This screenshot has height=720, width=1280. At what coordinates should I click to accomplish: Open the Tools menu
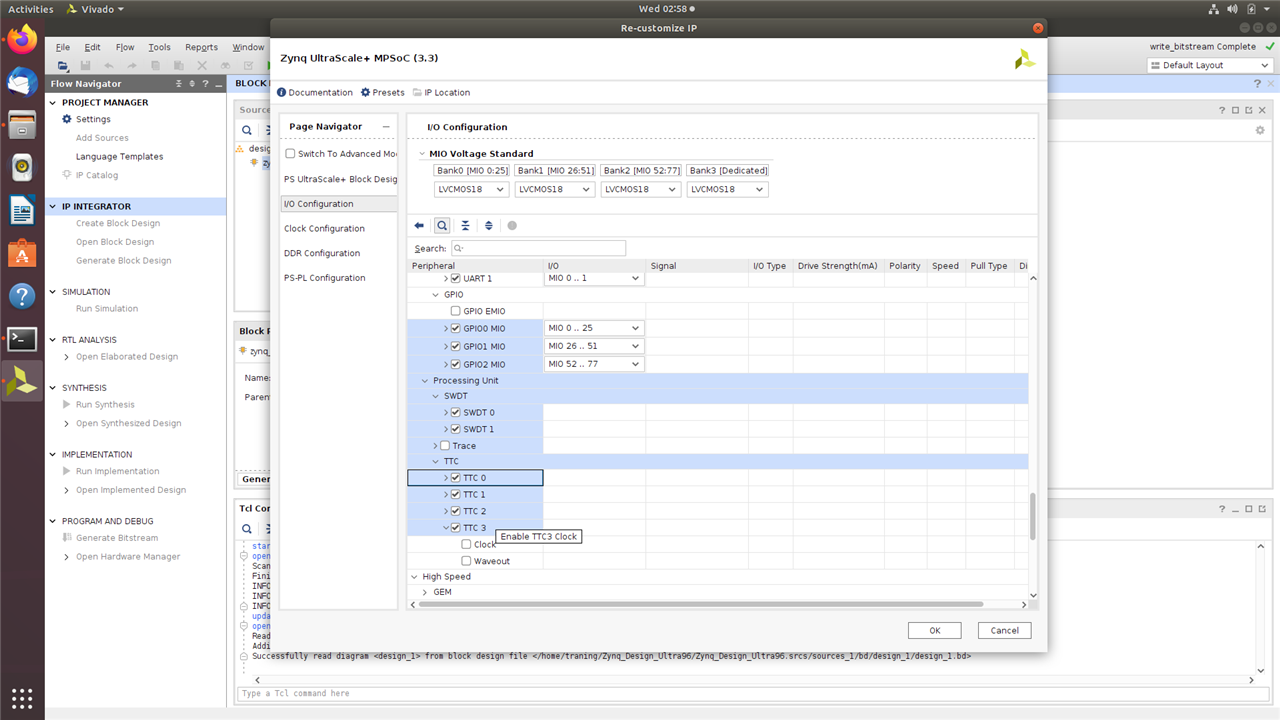click(x=159, y=47)
